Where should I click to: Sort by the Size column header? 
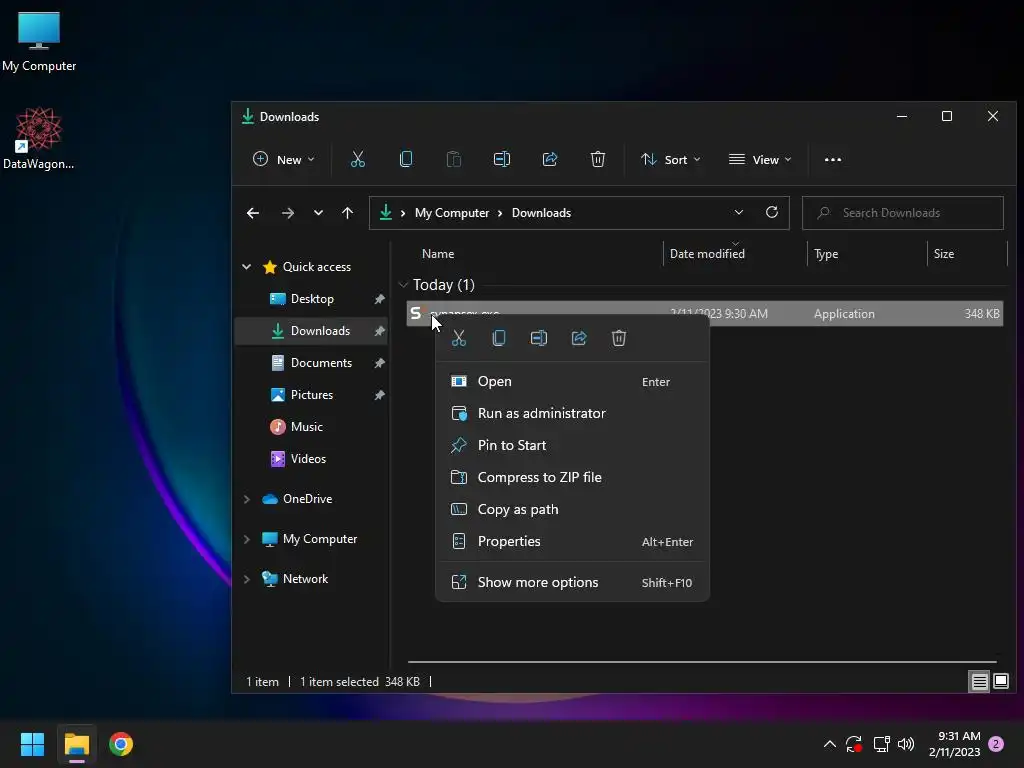(967, 253)
